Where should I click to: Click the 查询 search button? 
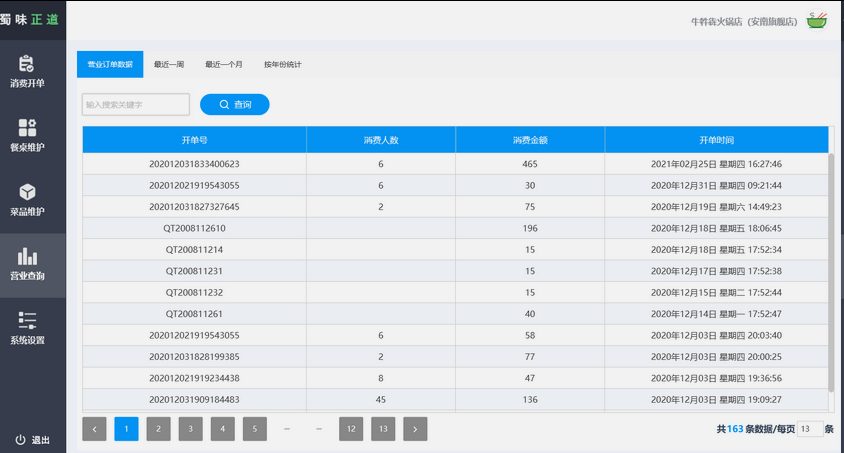point(234,104)
